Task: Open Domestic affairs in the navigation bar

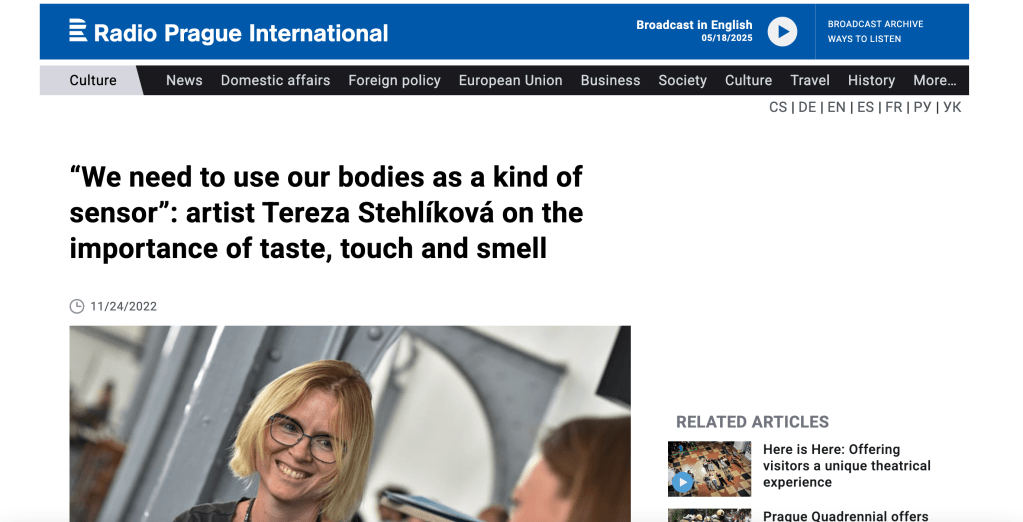Action: (x=275, y=80)
